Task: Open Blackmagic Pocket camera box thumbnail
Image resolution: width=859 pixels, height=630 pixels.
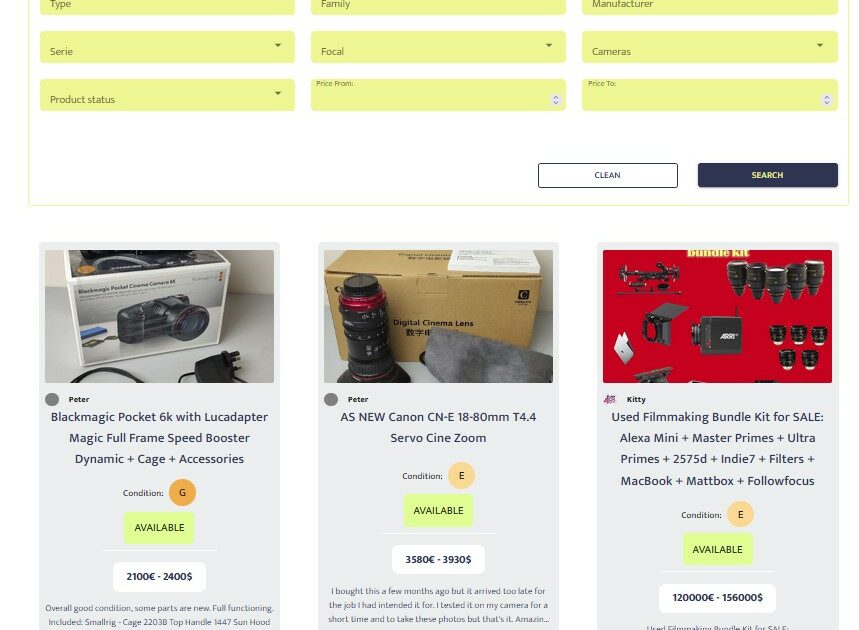Action: point(159,316)
